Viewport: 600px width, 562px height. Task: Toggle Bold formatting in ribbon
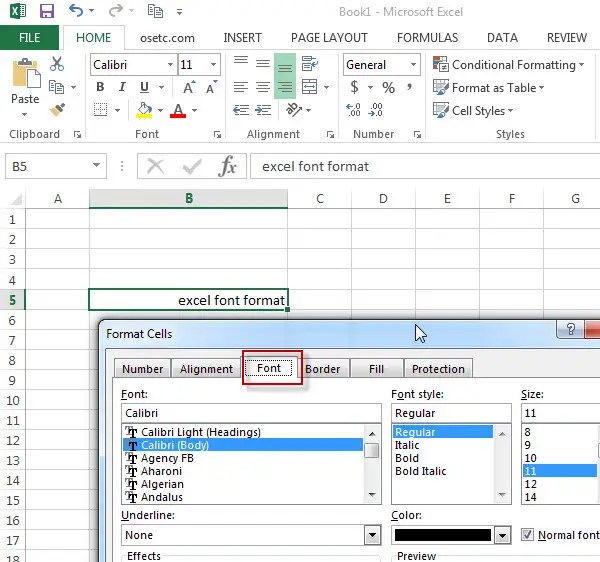(100, 87)
